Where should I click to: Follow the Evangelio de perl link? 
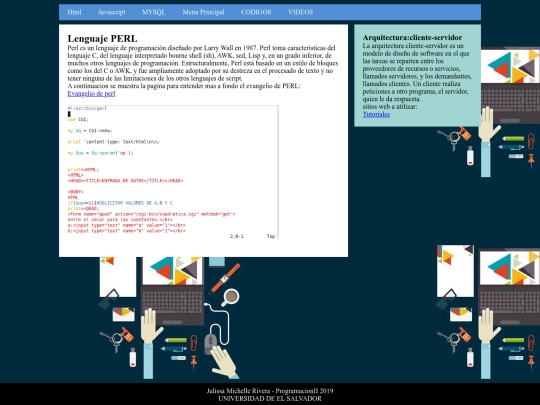(91, 93)
